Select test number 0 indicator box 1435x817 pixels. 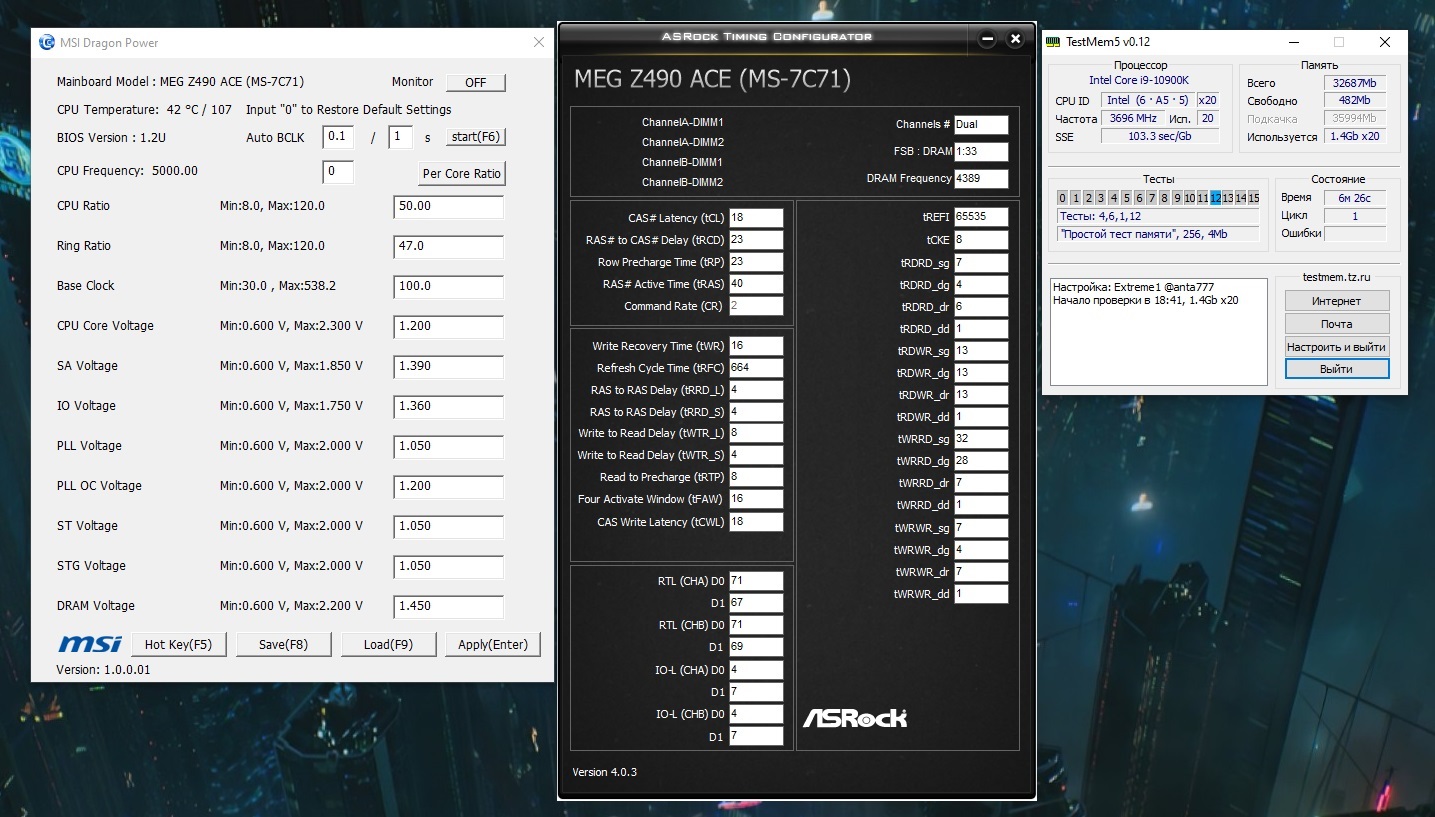[1062, 198]
